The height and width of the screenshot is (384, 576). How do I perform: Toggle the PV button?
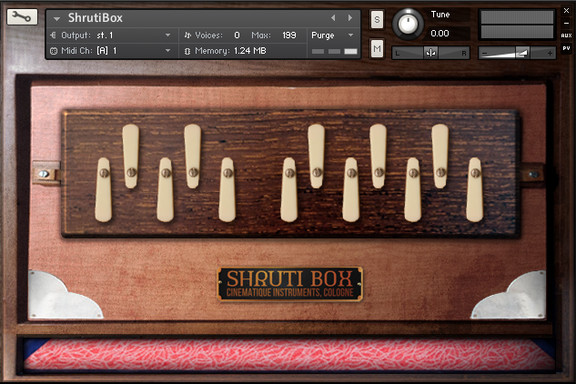tap(566, 48)
